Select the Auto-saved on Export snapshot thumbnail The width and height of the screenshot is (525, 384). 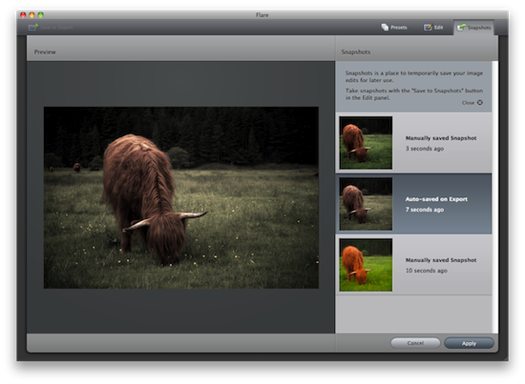(366, 204)
